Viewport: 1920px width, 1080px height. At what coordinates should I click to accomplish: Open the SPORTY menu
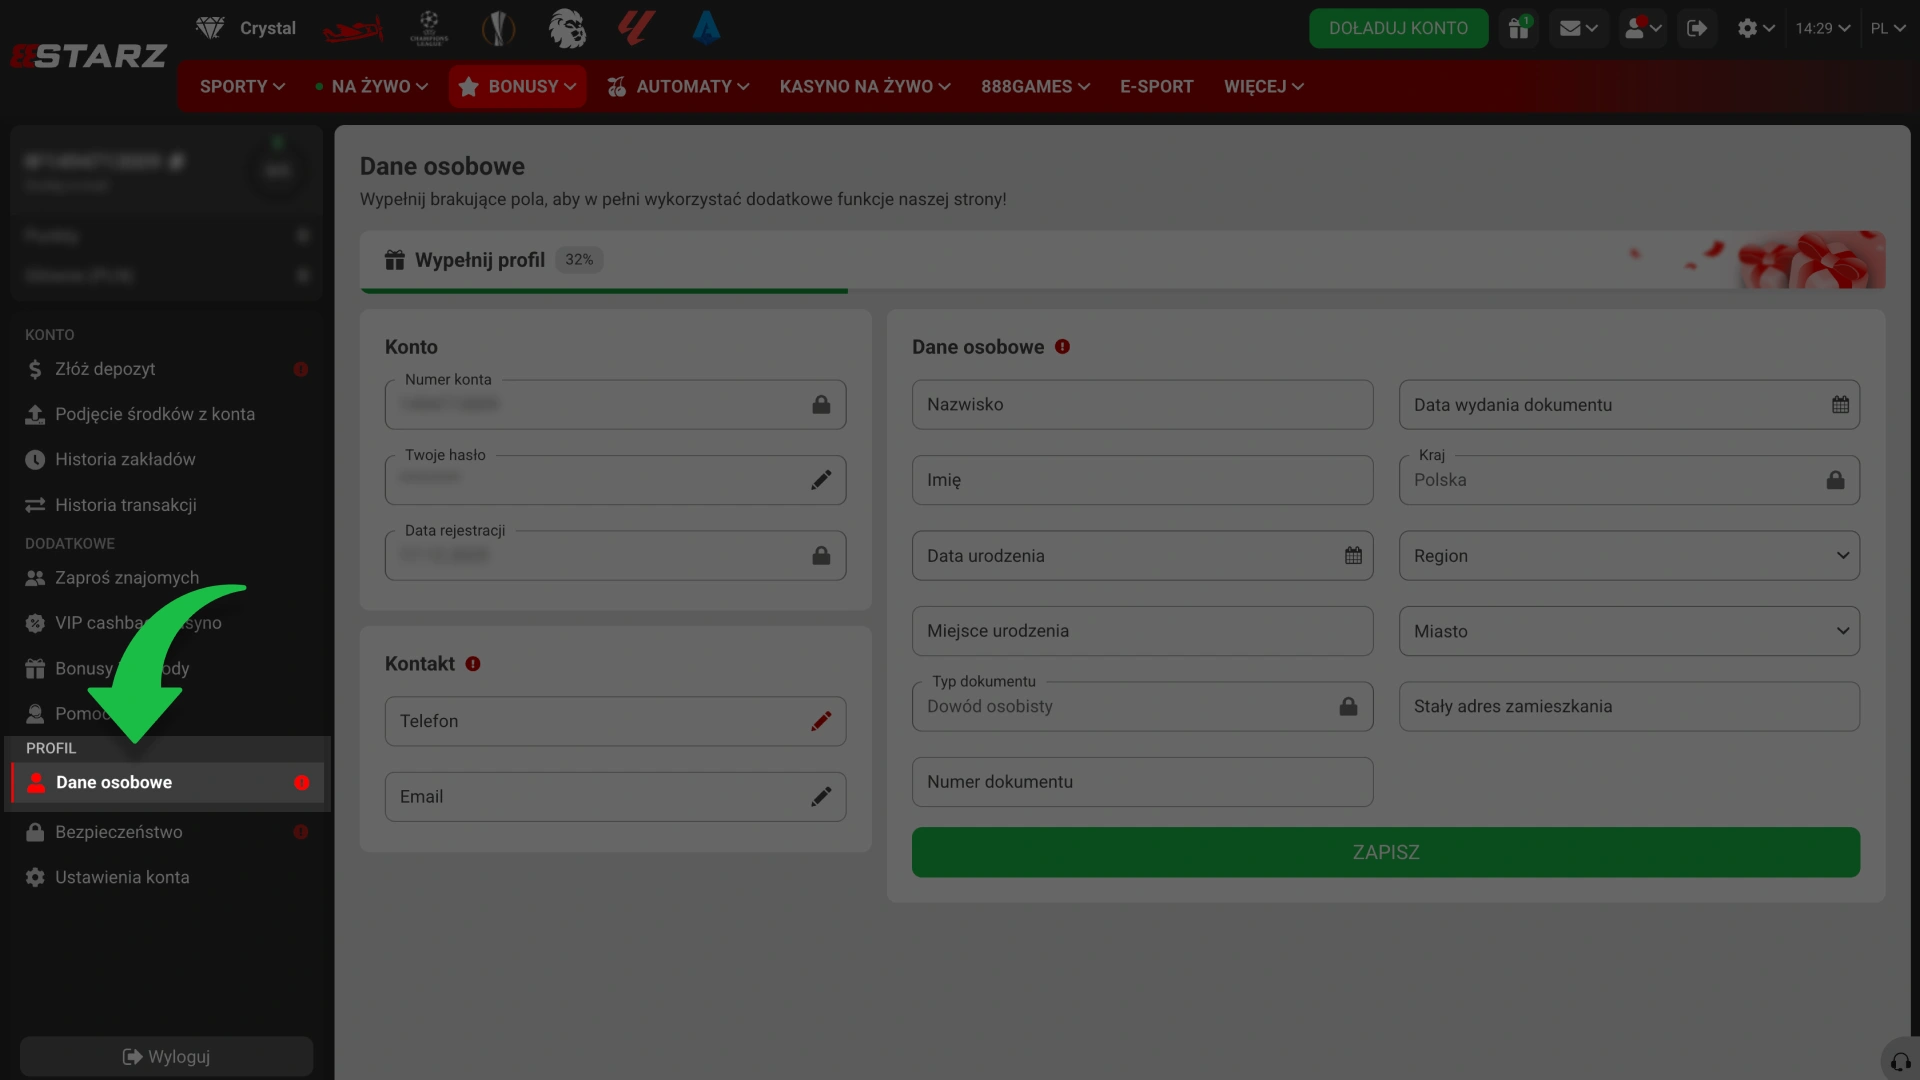click(242, 86)
